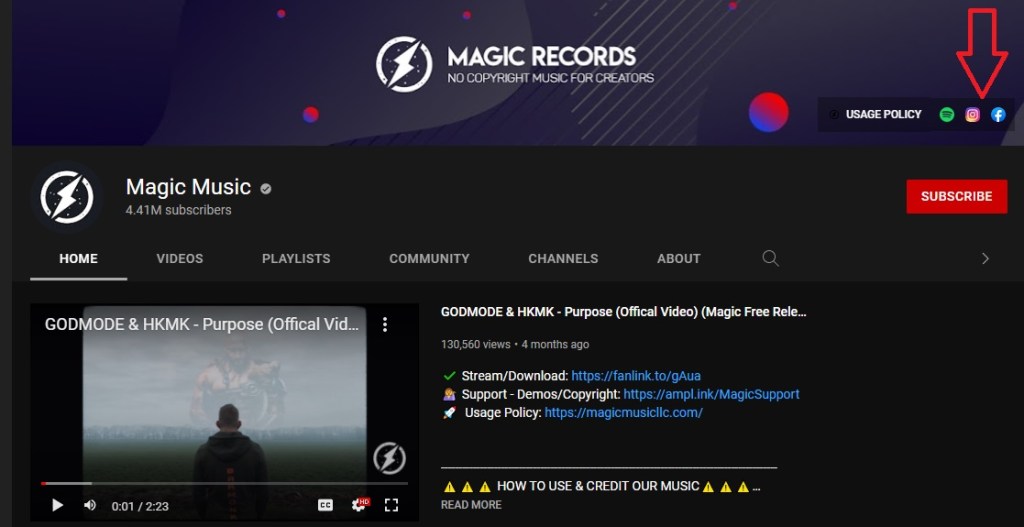Viewport: 1024px width, 527px height.
Task: Click the Magic Music channel avatar
Action: coord(67,196)
